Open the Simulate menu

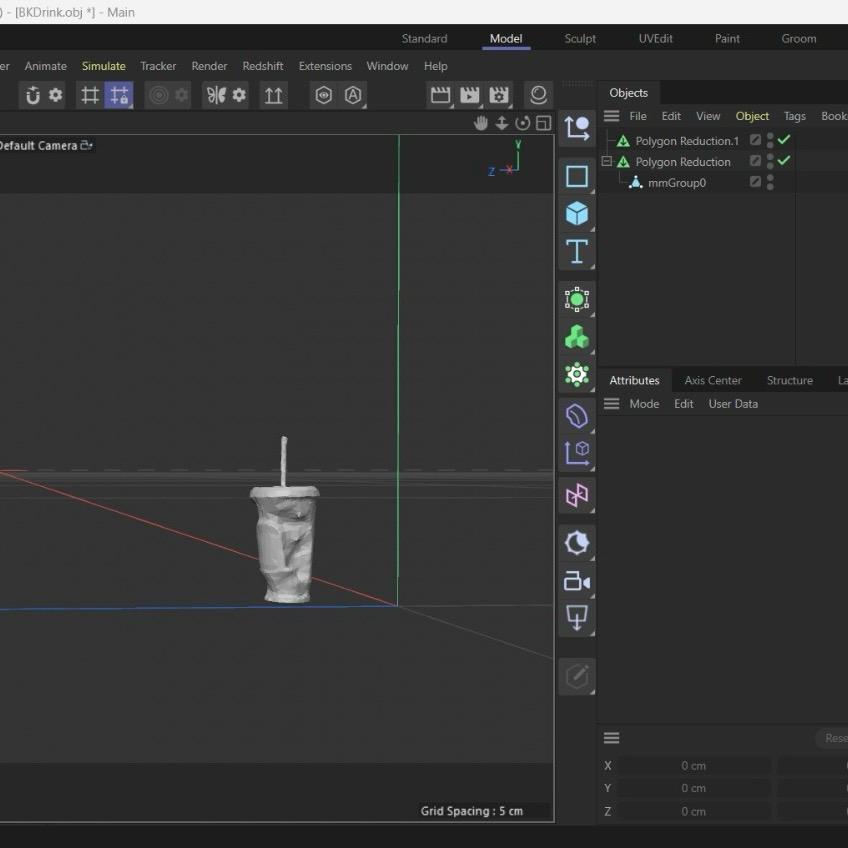104,66
